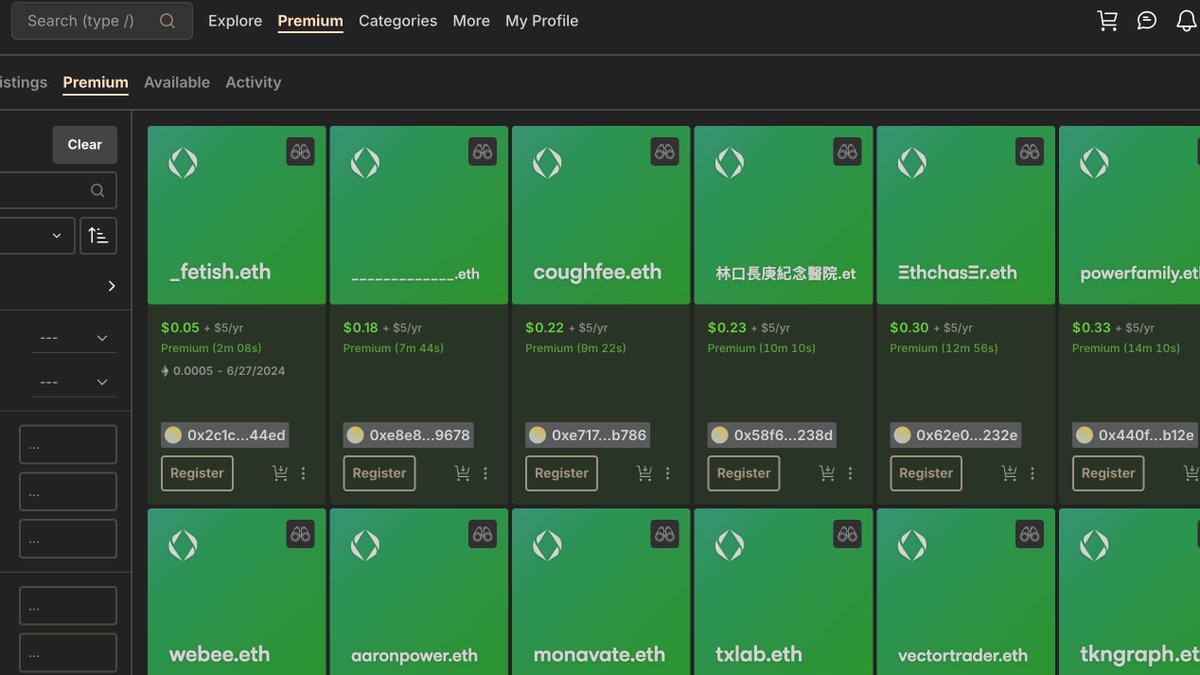Click the sidebar filter search magnifier icon
1200x675 pixels.
click(97, 190)
